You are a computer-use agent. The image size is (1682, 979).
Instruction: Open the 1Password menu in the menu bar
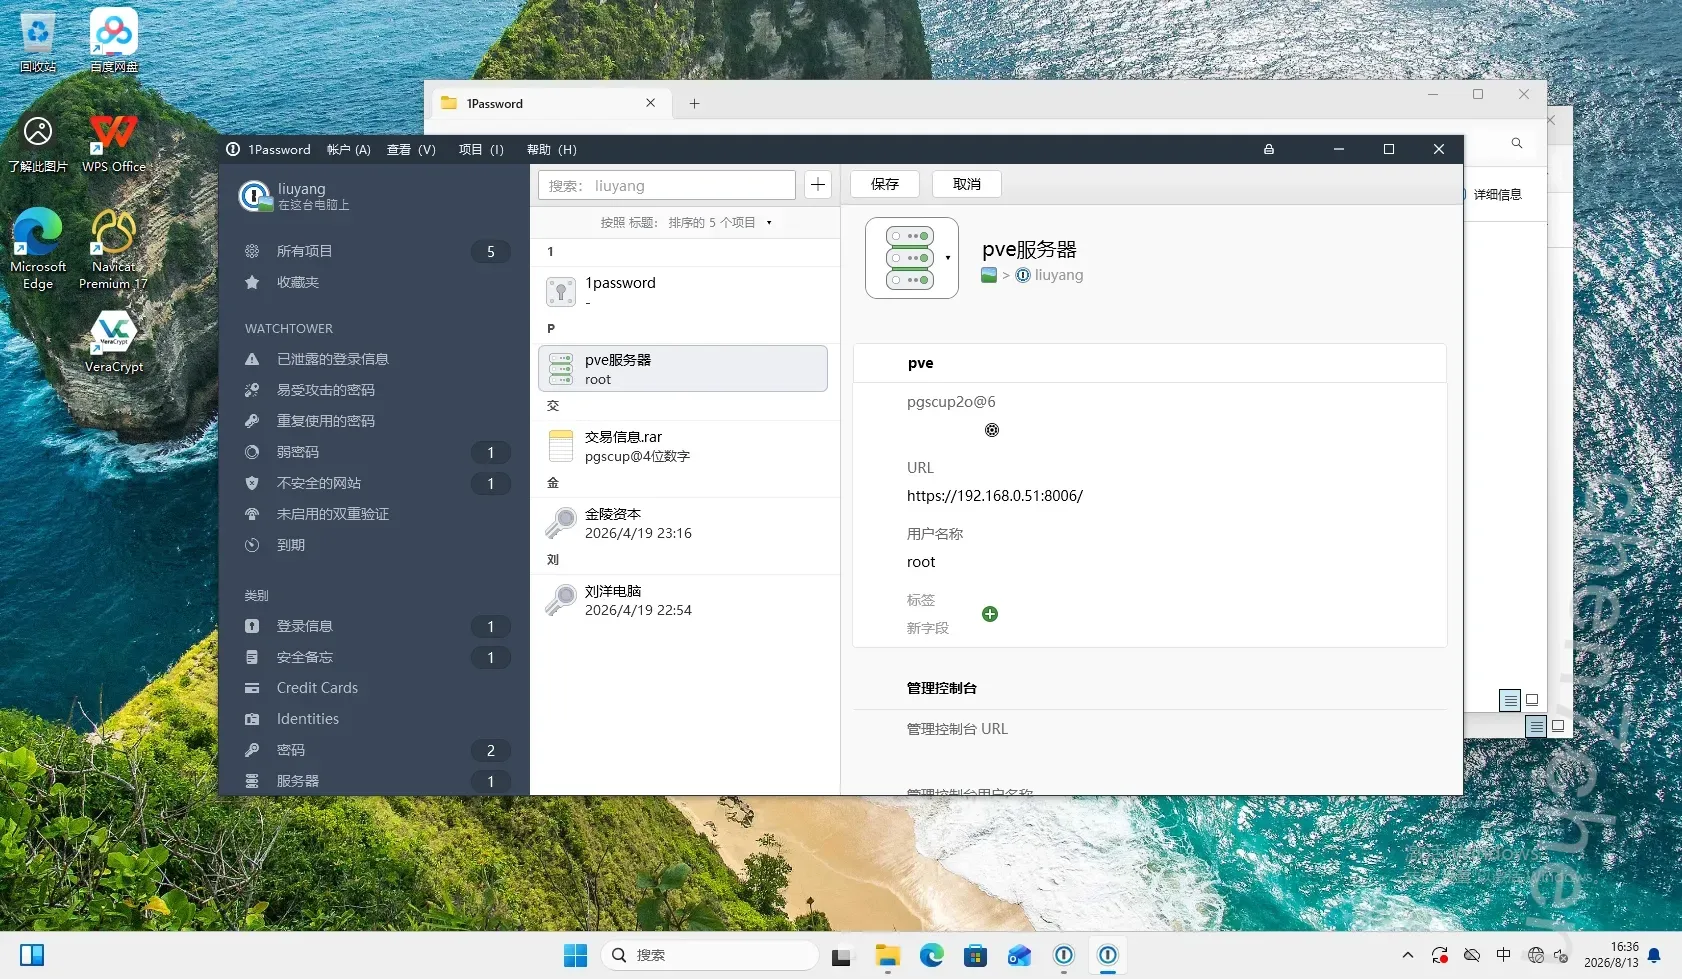click(269, 149)
